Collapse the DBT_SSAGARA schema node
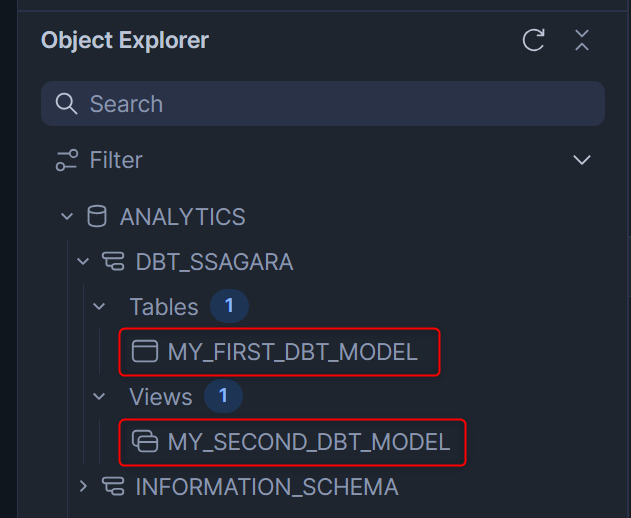631x518 pixels. pyautogui.click(x=83, y=262)
